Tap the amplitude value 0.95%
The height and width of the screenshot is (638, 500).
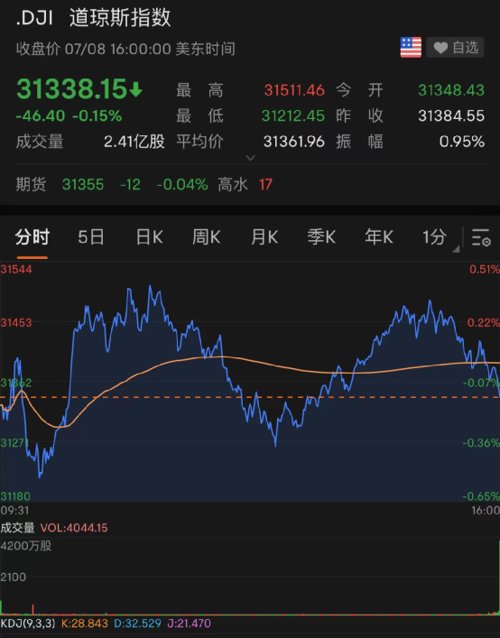coord(462,142)
